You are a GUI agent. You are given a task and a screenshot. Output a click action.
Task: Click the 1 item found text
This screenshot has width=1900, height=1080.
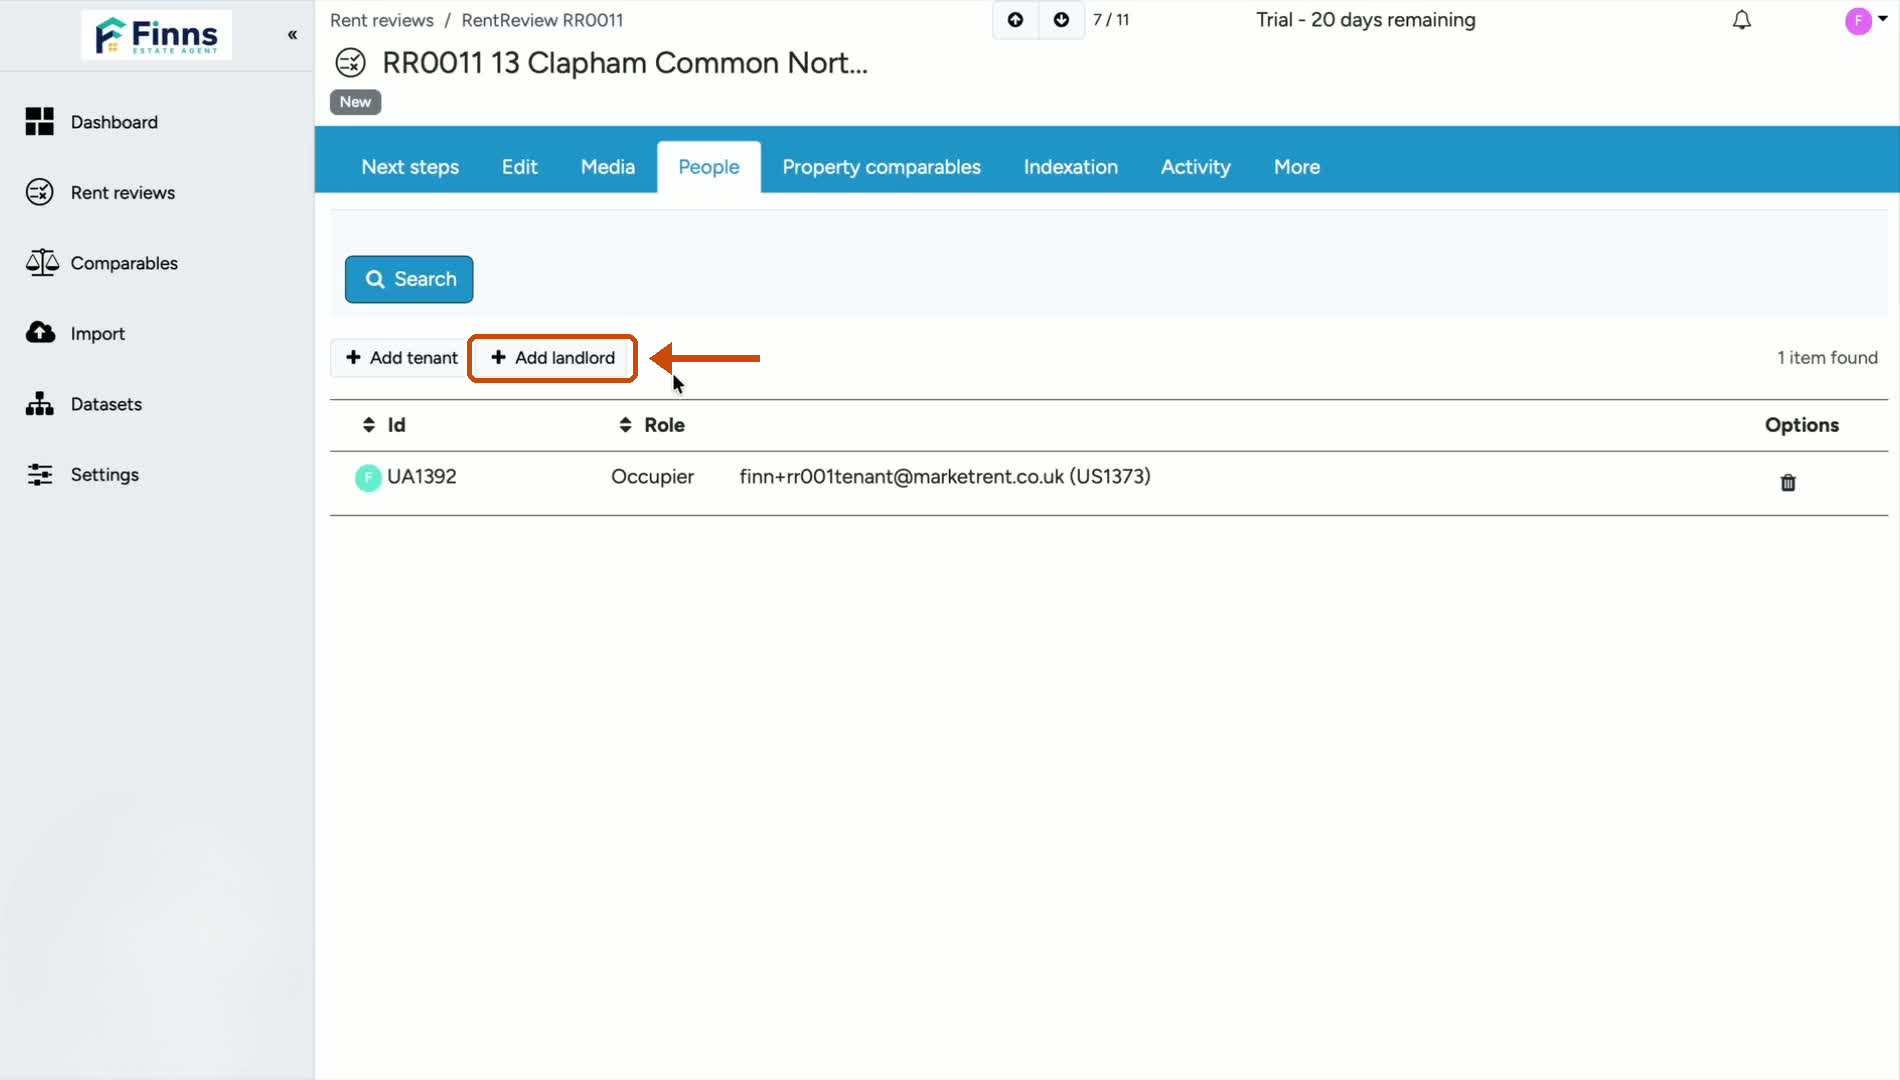point(1827,358)
